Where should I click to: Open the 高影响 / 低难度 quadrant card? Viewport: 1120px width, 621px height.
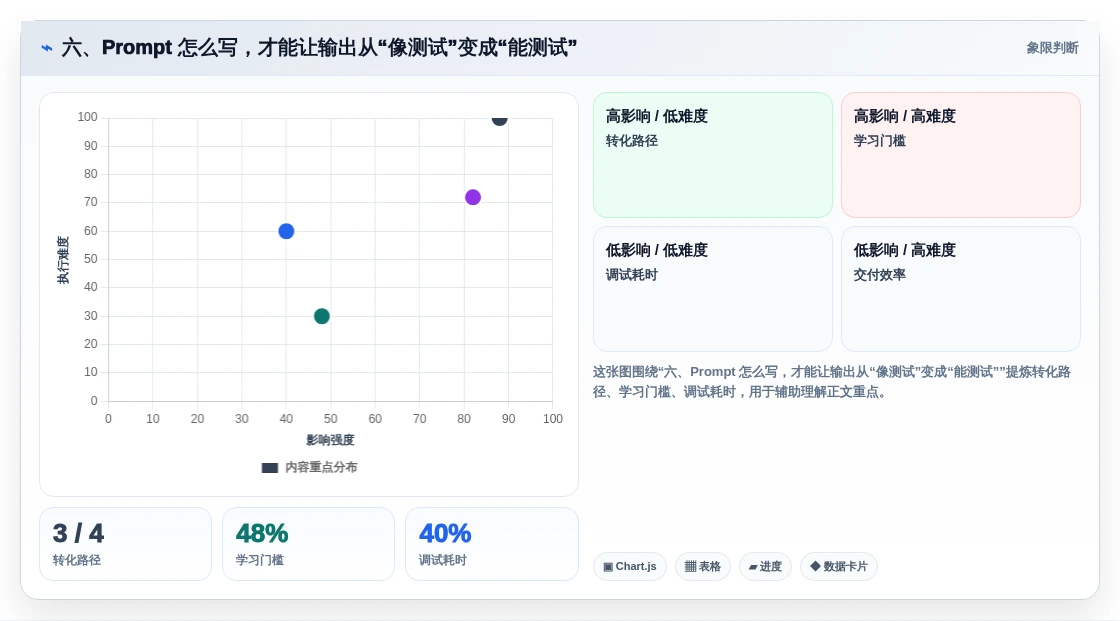pyautogui.click(x=713, y=155)
